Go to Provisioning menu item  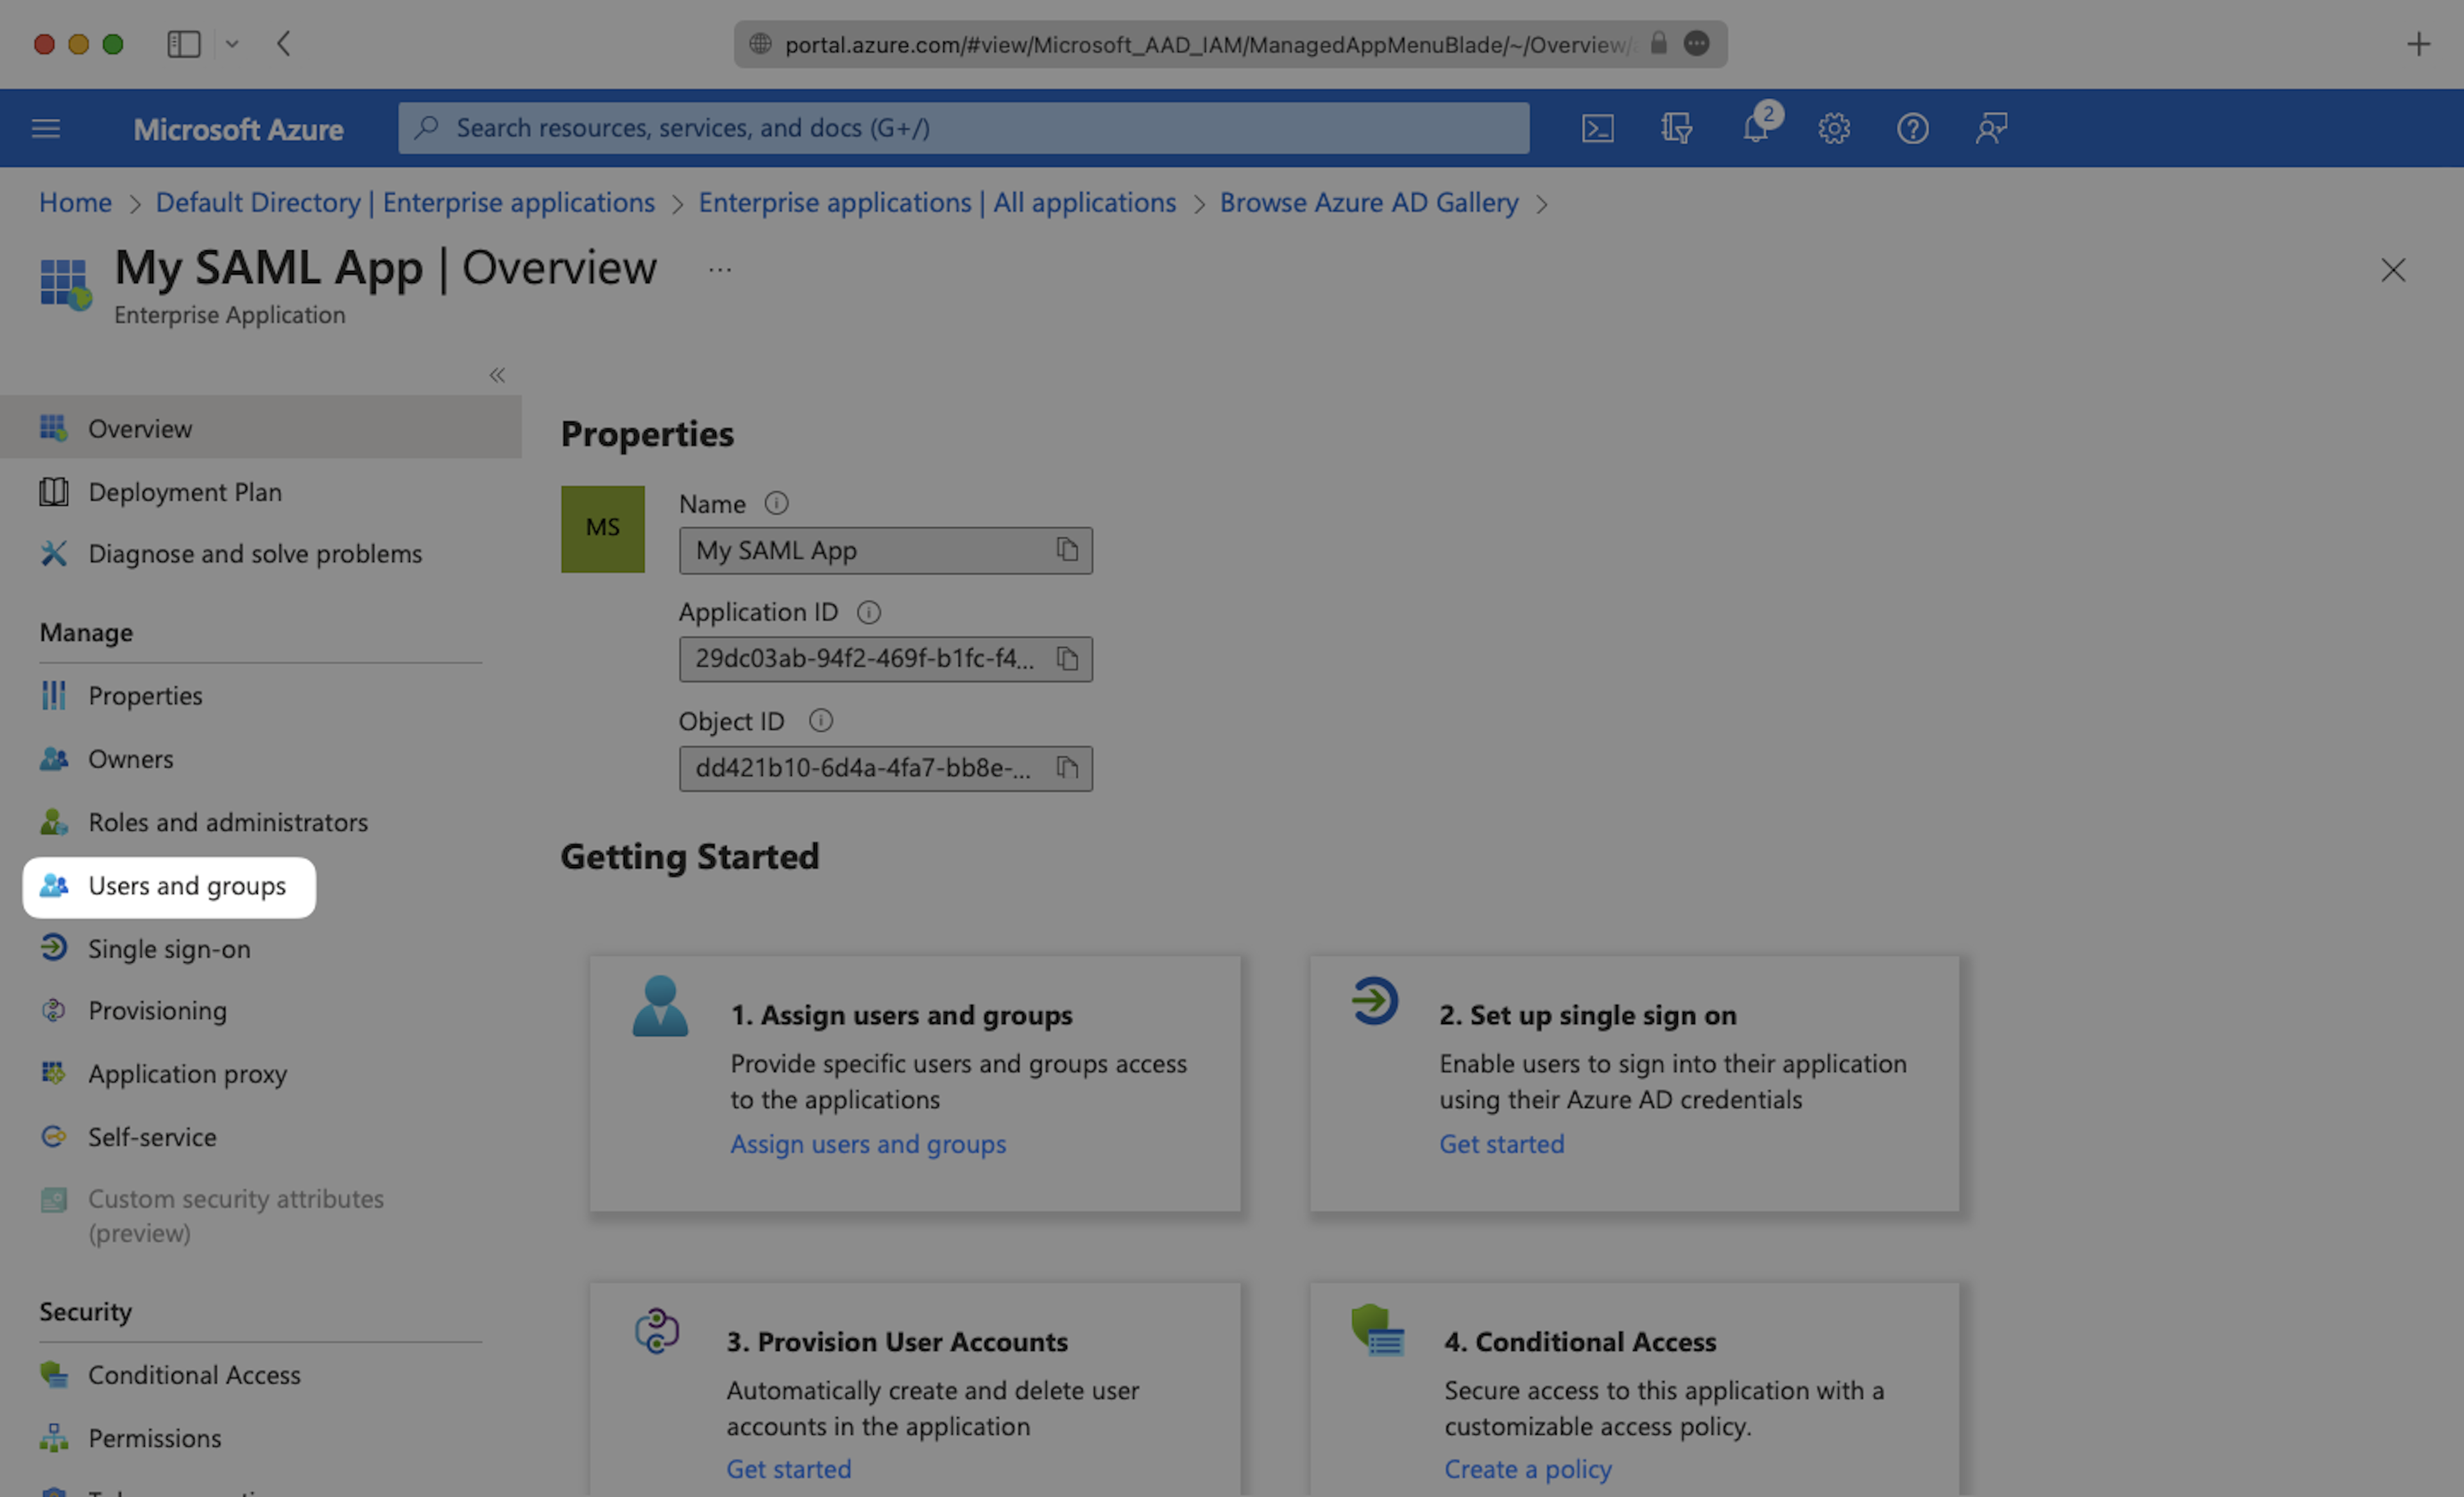point(157,1011)
